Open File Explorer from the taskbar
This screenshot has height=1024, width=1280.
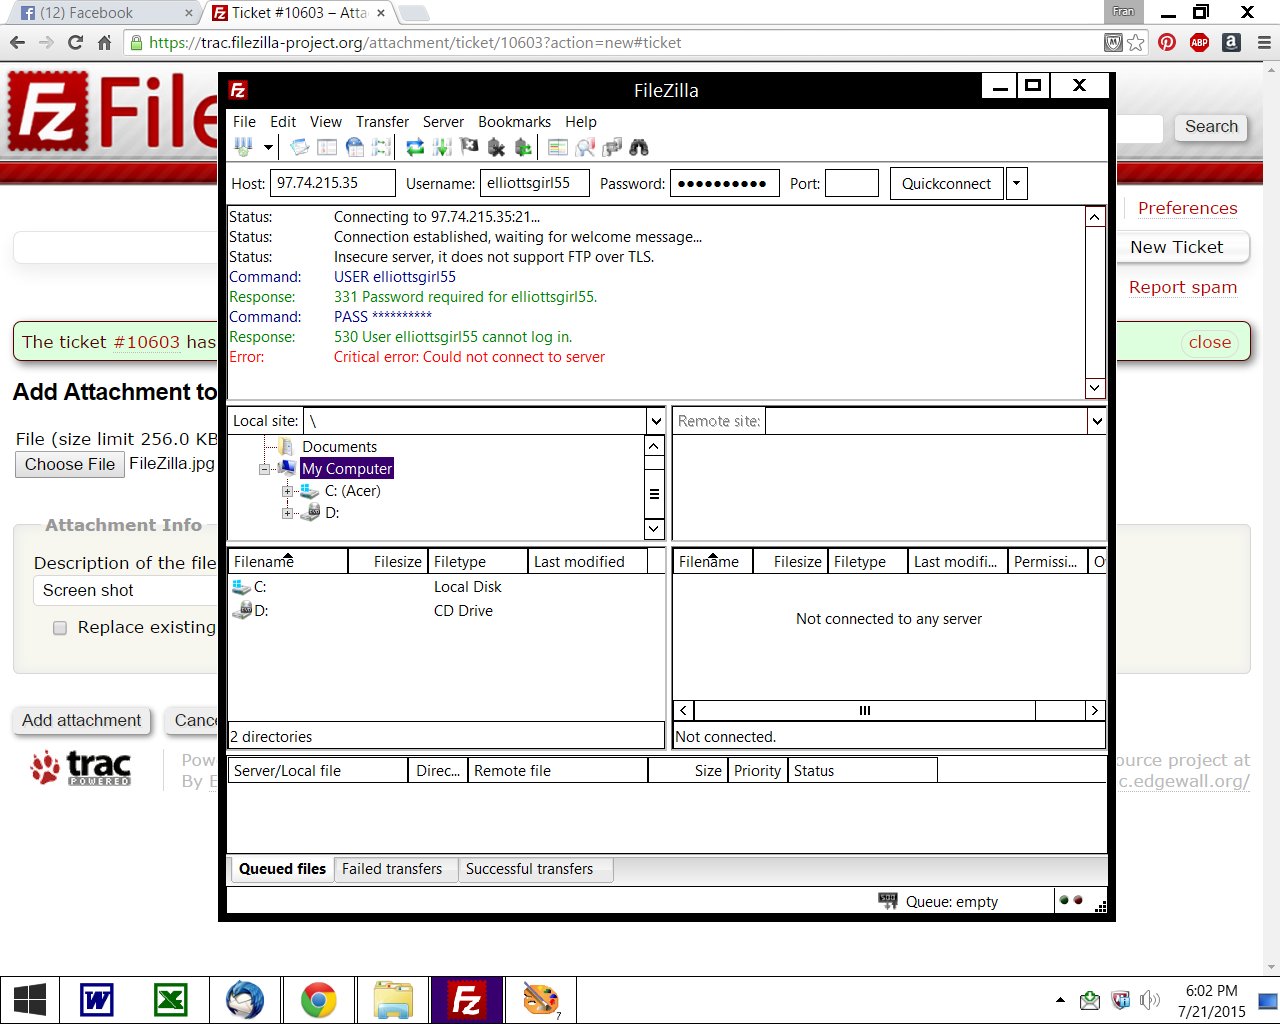[x=393, y=1000]
